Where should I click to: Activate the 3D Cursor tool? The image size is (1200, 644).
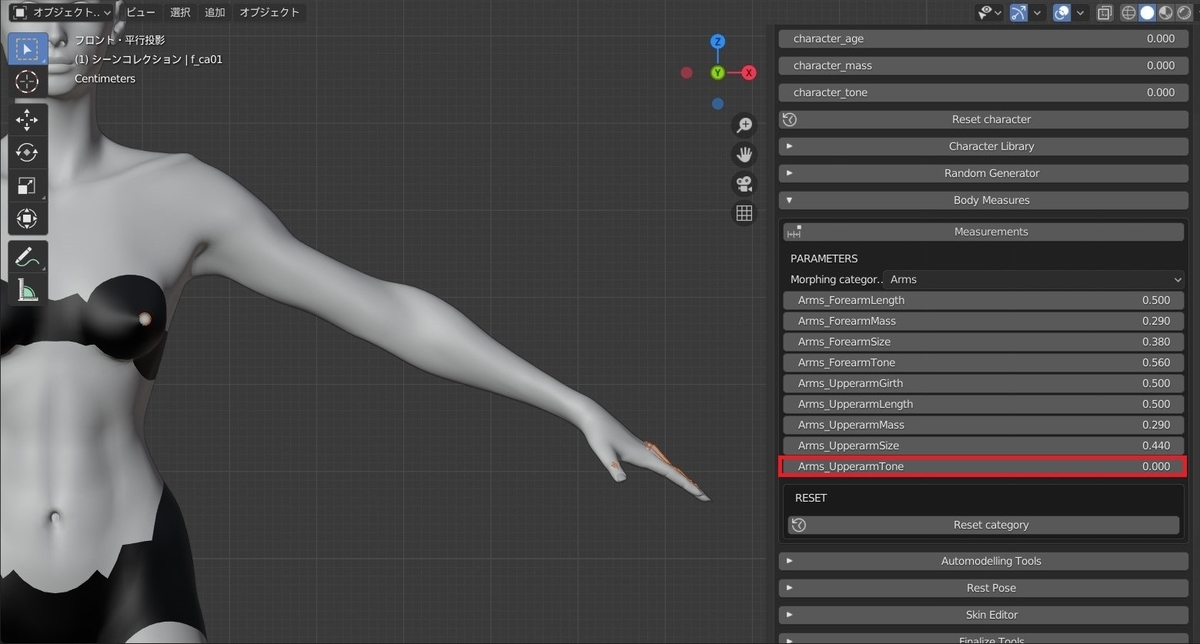(x=27, y=82)
